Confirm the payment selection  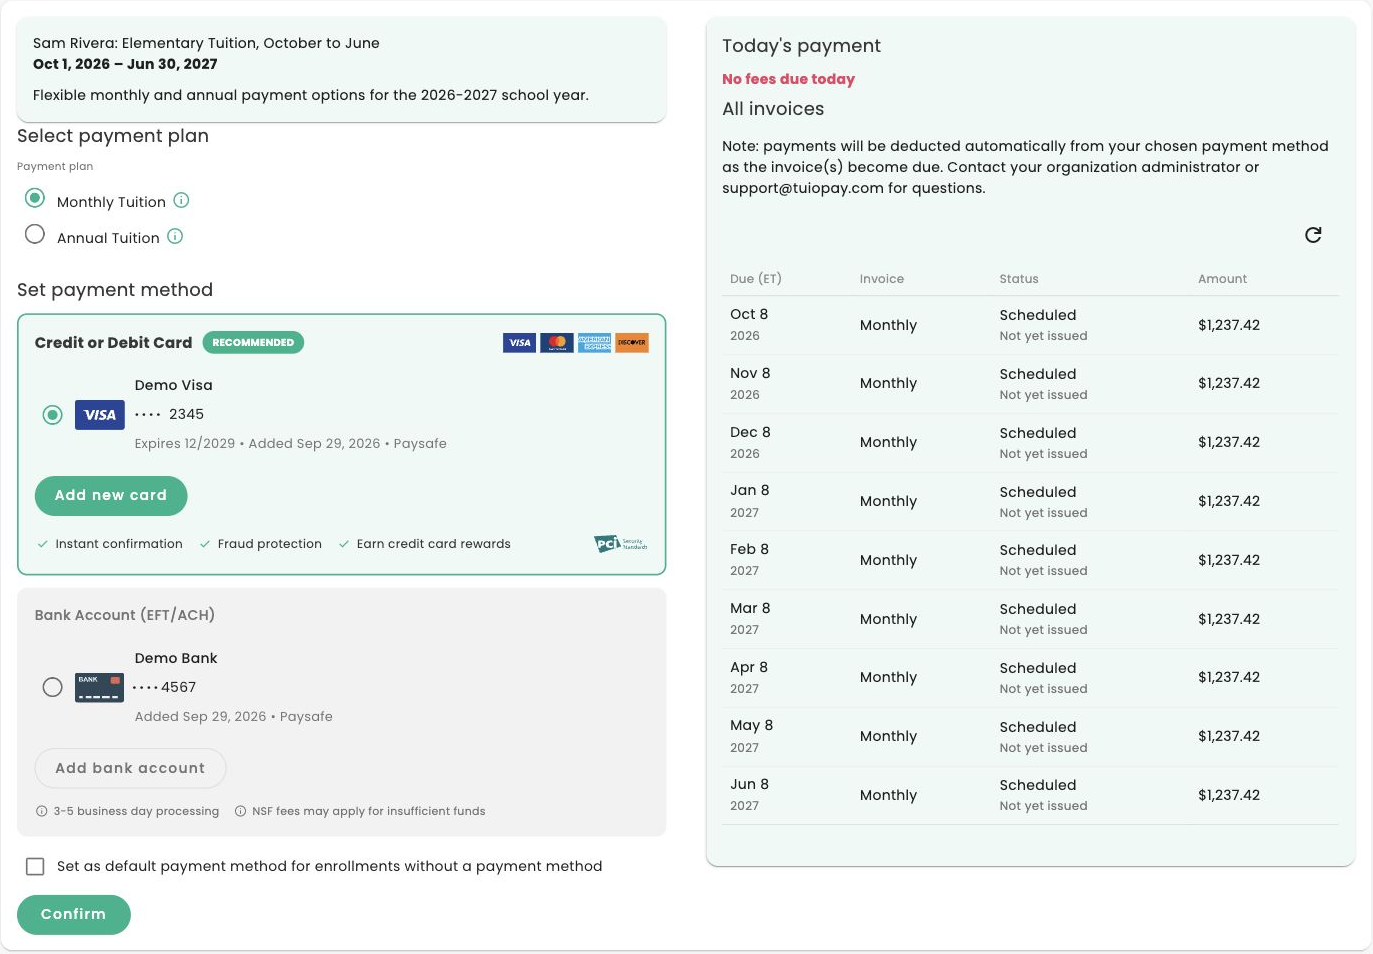(x=73, y=915)
